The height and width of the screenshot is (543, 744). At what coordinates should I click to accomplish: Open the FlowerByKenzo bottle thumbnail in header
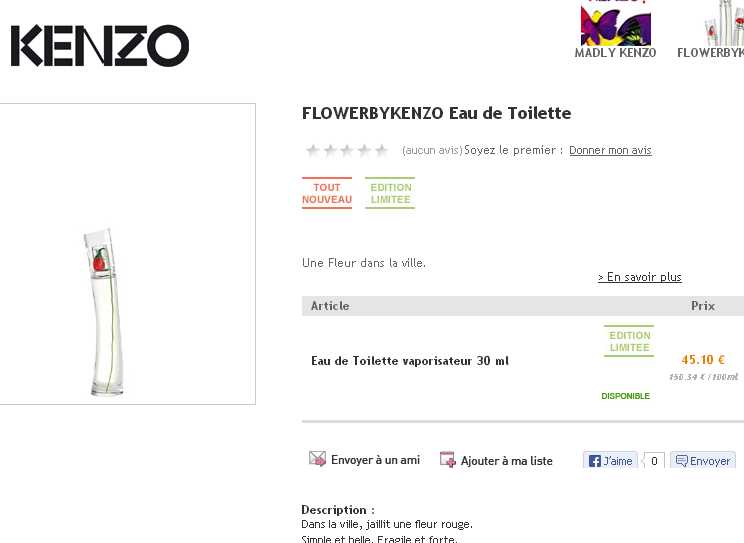724,23
